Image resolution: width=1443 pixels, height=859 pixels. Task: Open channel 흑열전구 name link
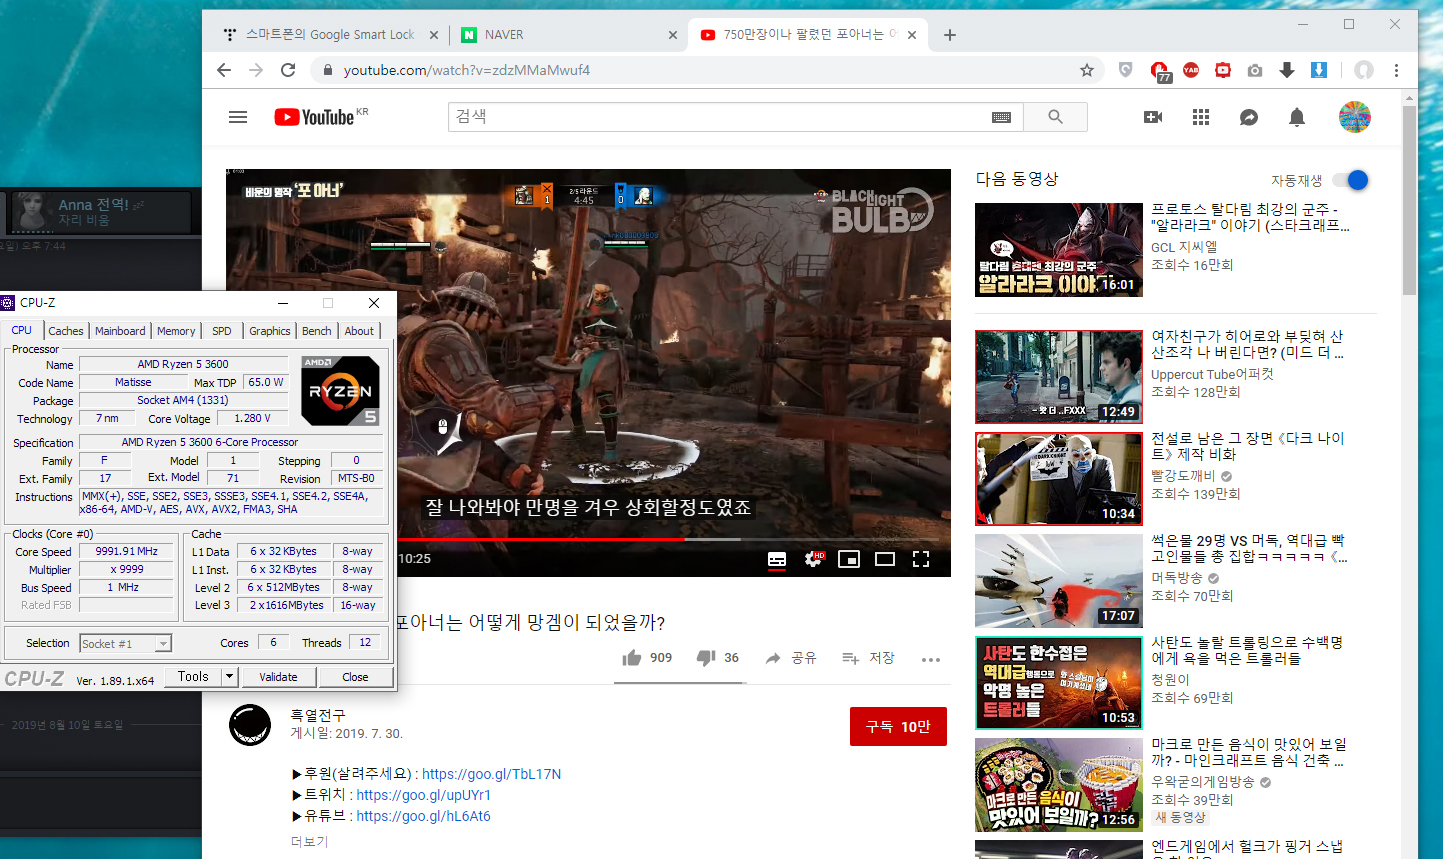(x=318, y=715)
